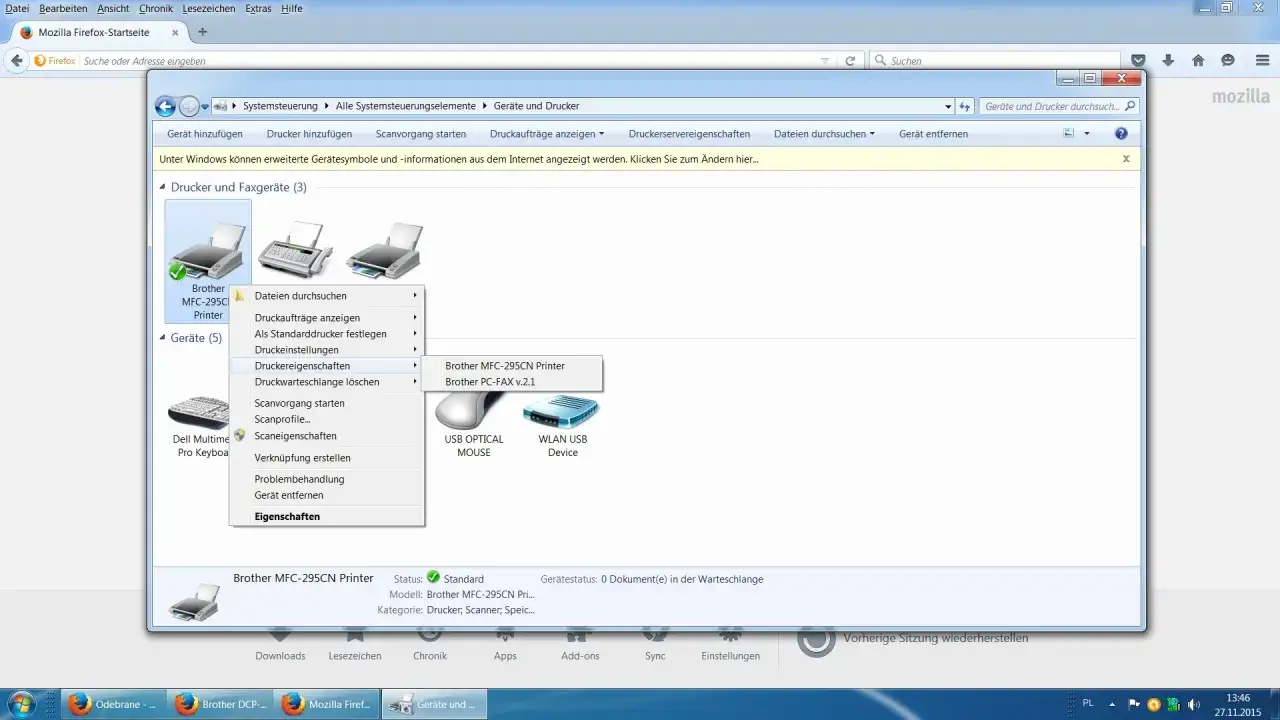The height and width of the screenshot is (720, 1280).
Task: Open the Datei menu in Firefox
Action: pos(17,8)
